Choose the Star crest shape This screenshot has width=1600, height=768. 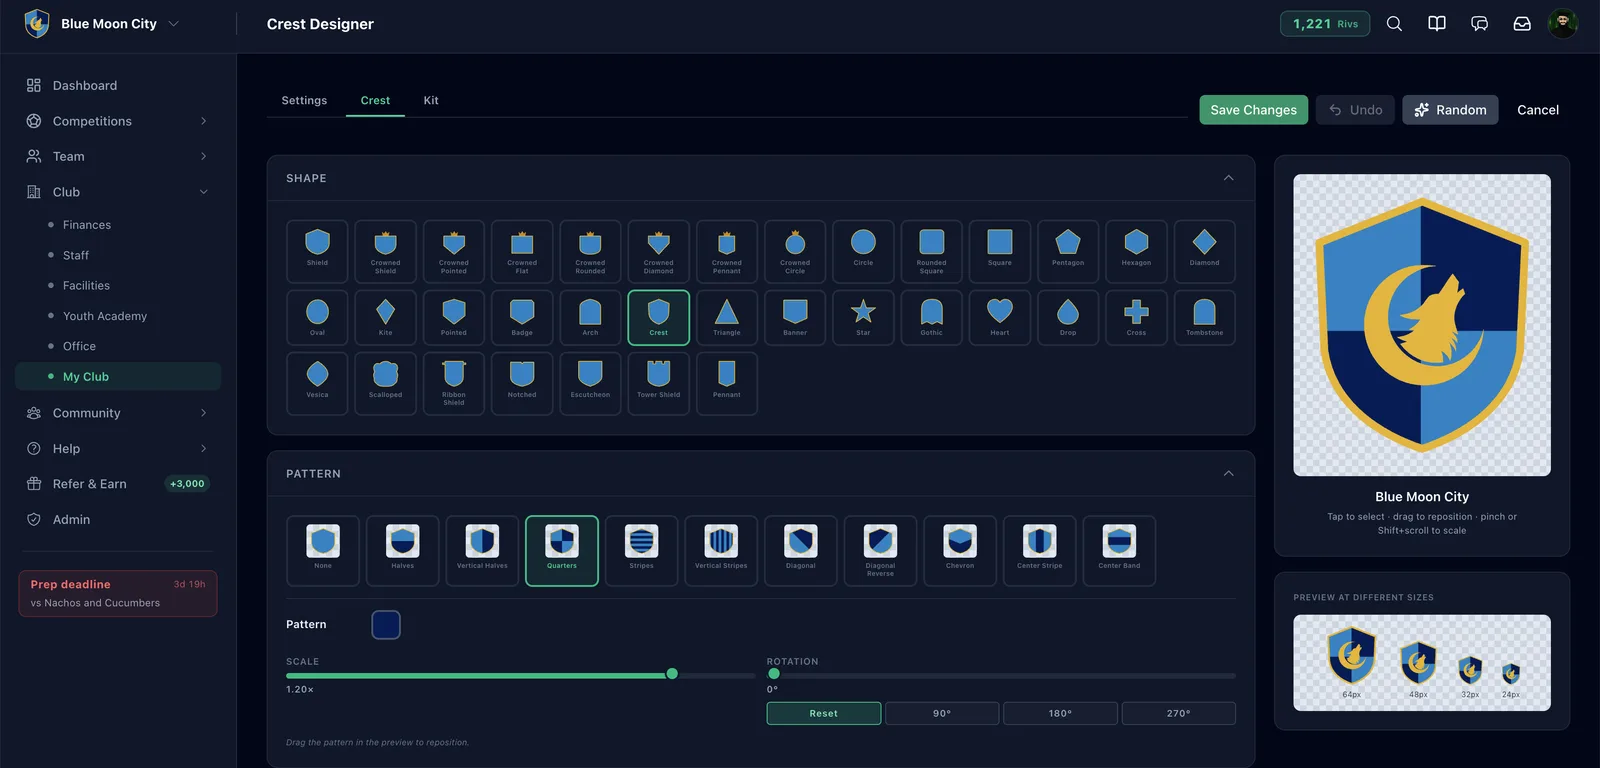[x=863, y=318]
